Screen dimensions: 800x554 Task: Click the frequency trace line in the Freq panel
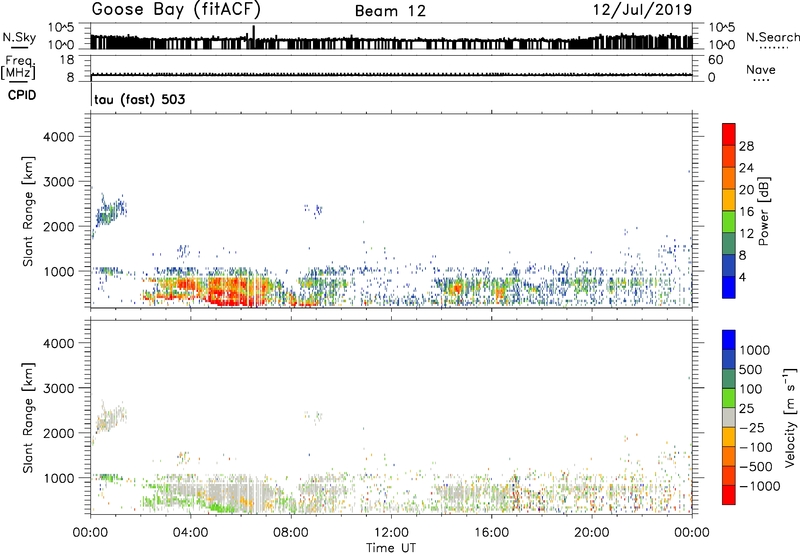[x=391, y=74]
